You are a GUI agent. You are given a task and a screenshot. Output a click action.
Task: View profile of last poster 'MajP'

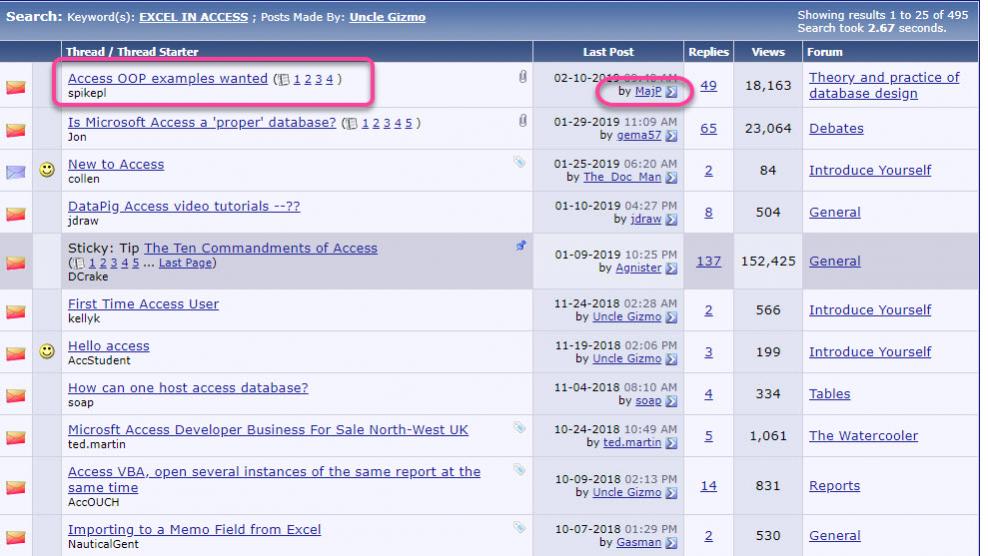[x=648, y=91]
